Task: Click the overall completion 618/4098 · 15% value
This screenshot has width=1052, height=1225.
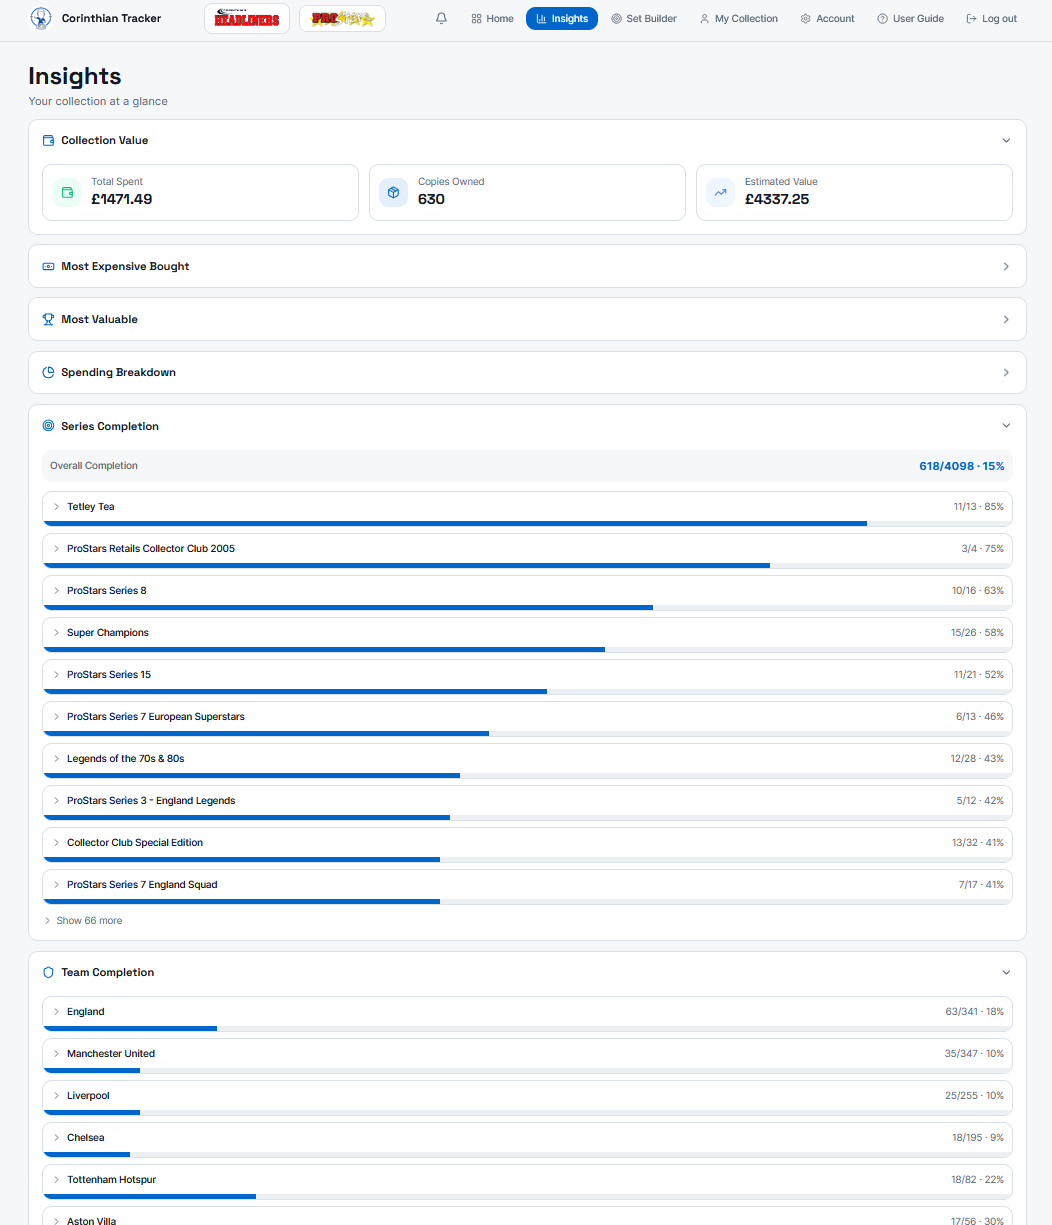Action: click(961, 466)
